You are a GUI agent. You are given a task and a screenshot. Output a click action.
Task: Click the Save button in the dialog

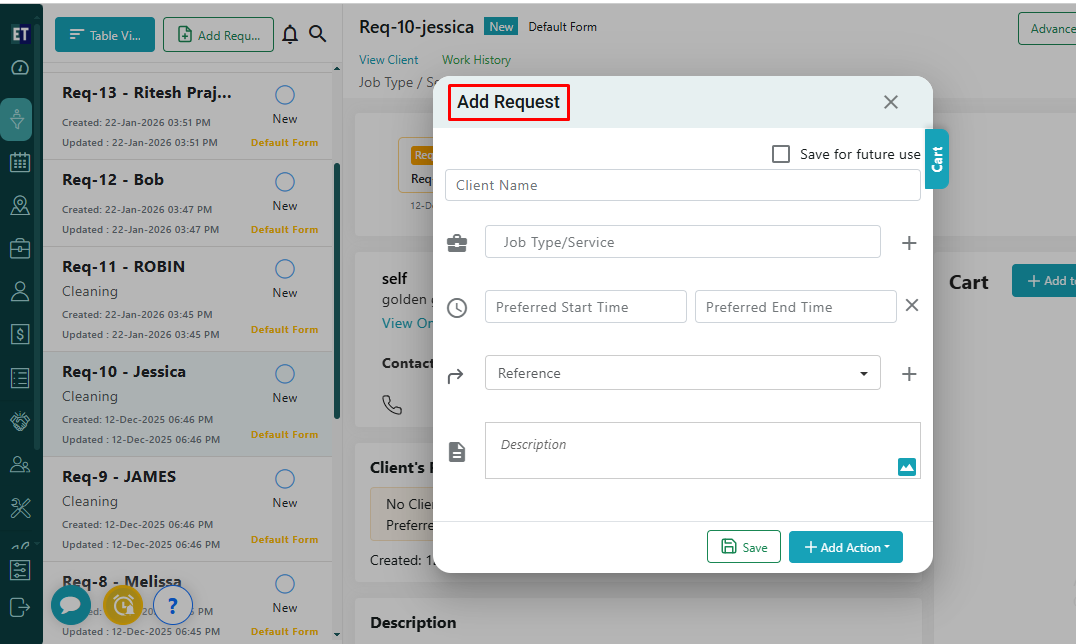pyautogui.click(x=744, y=547)
